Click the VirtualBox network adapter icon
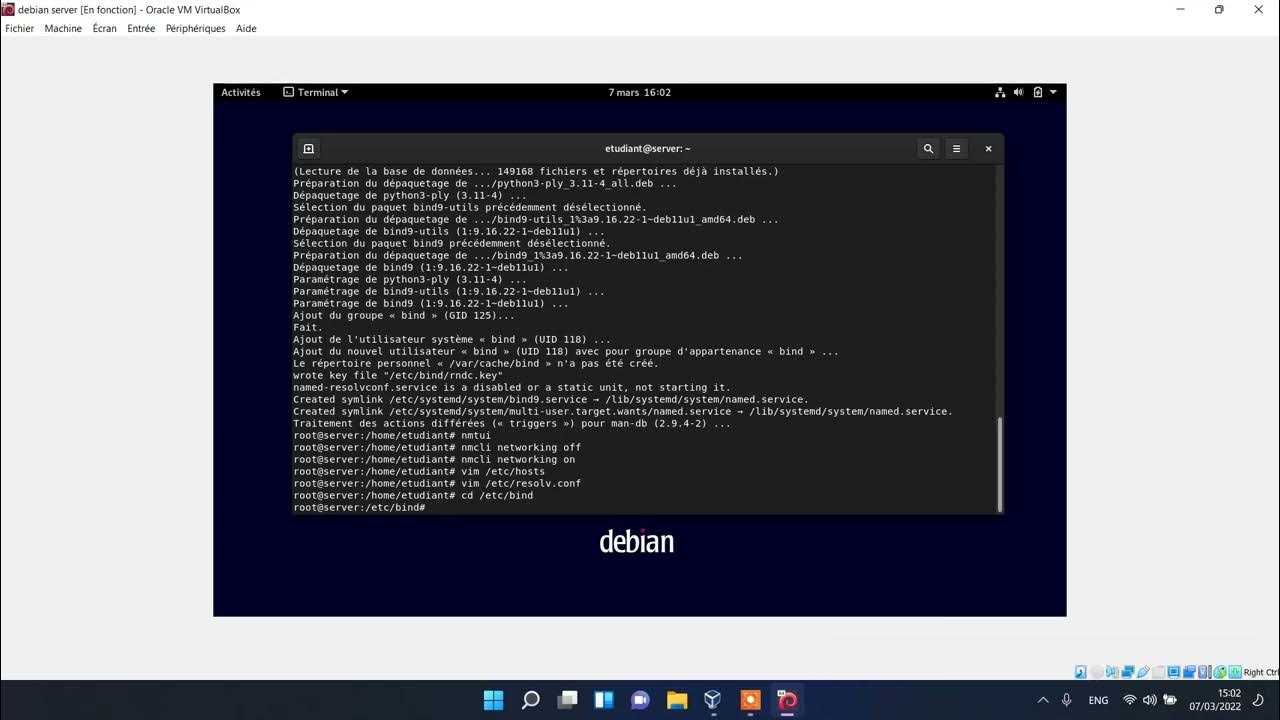Viewport: 1280px width, 720px height. [x=1128, y=672]
